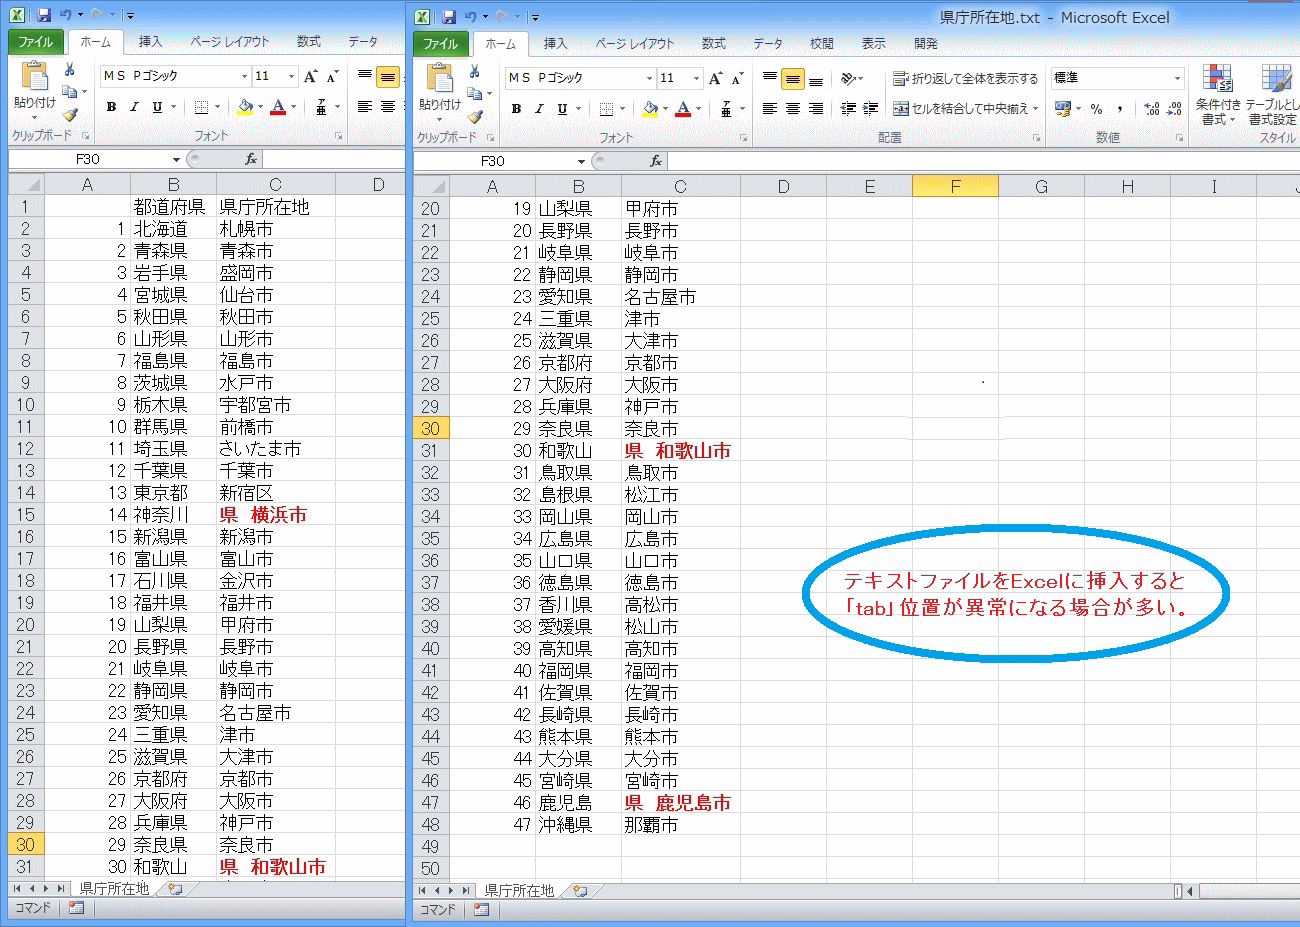Expand the Name Box dropdown in left window
The width and height of the screenshot is (1300, 927).
coord(176,160)
